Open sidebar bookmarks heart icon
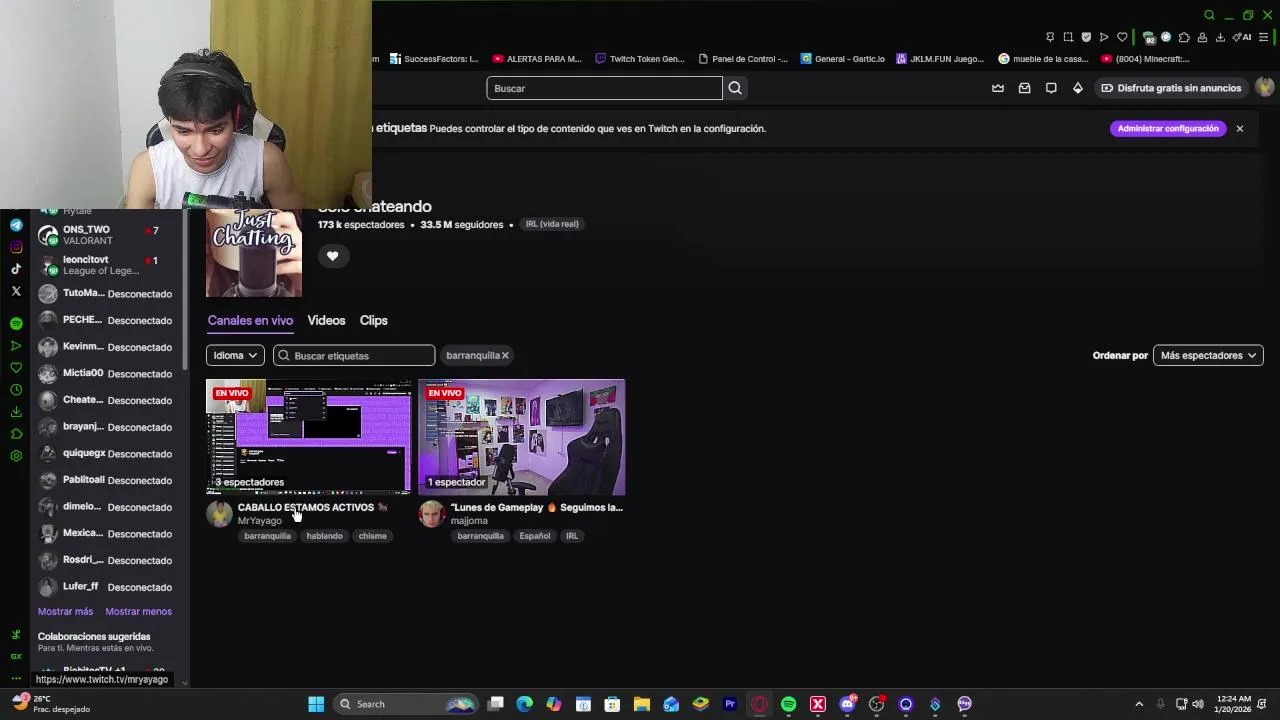The image size is (1280, 720). pos(16,368)
